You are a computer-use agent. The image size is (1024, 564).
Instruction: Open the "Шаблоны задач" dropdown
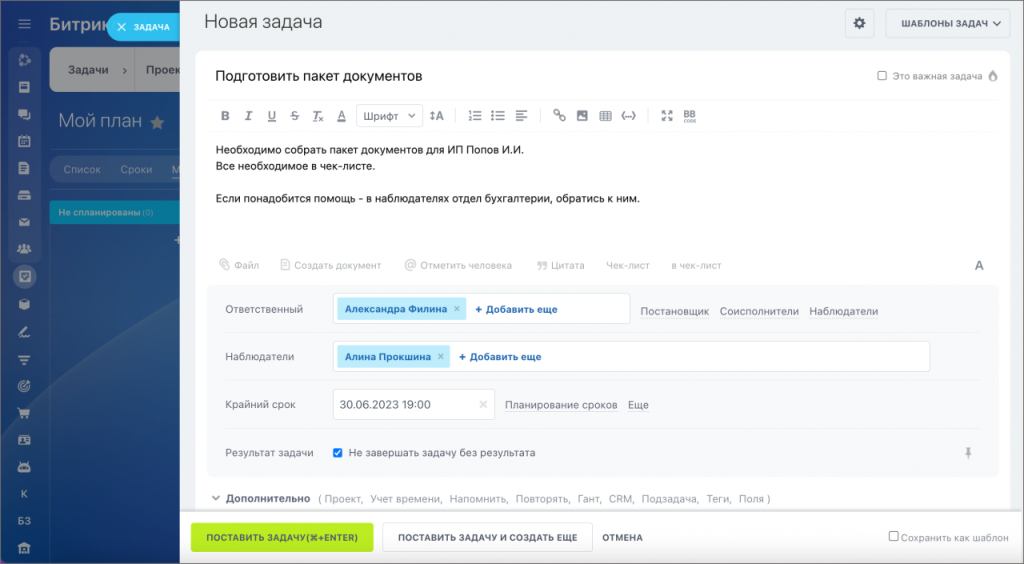947,23
